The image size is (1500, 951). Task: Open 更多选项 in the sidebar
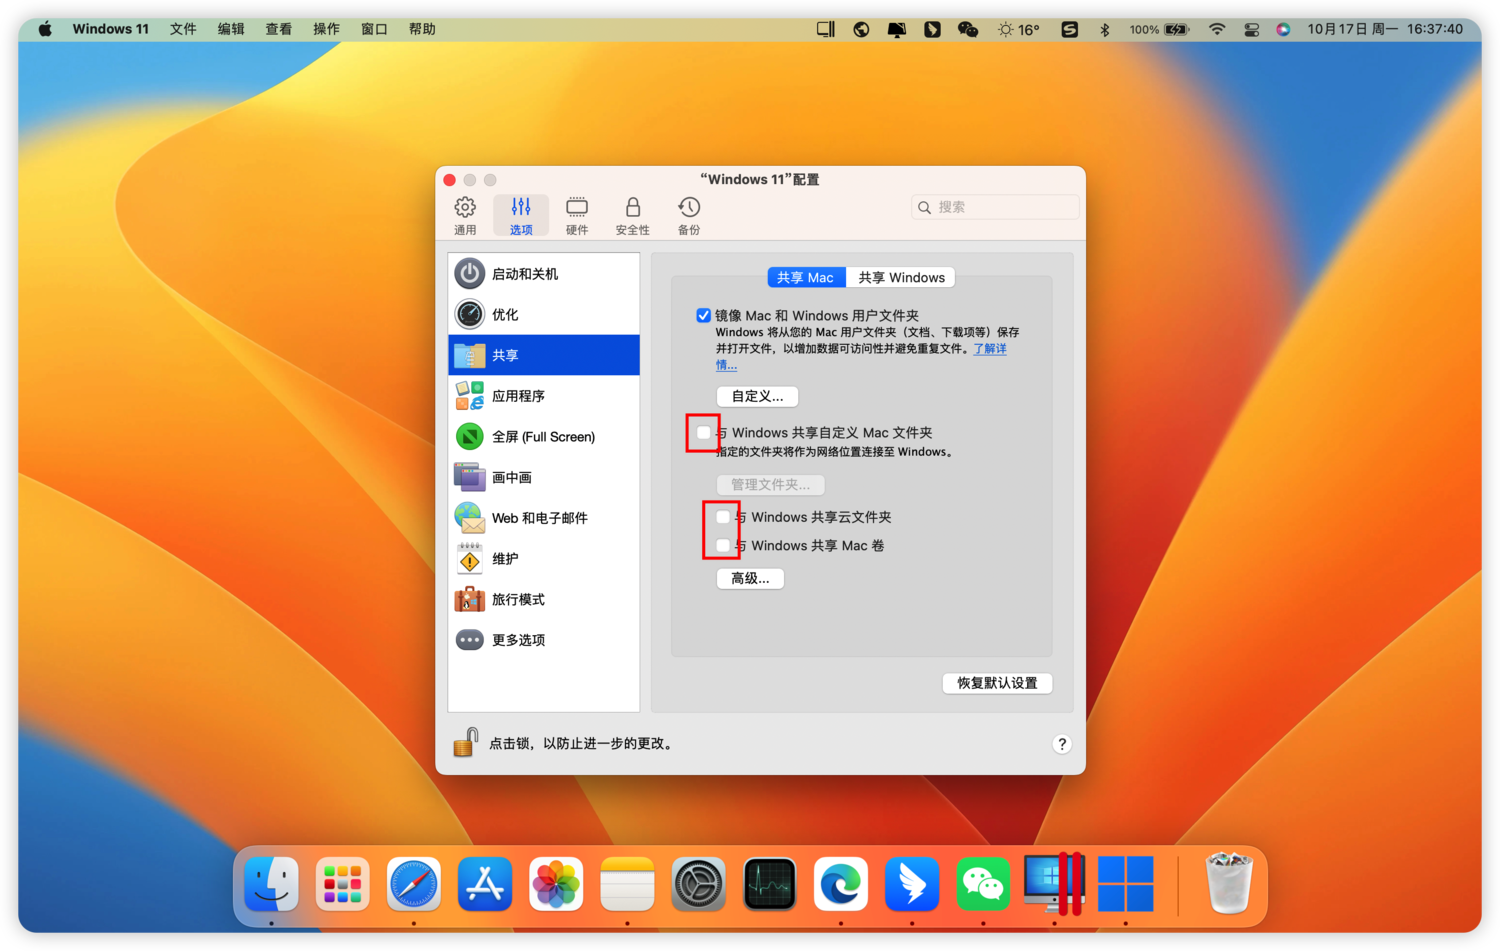544,640
